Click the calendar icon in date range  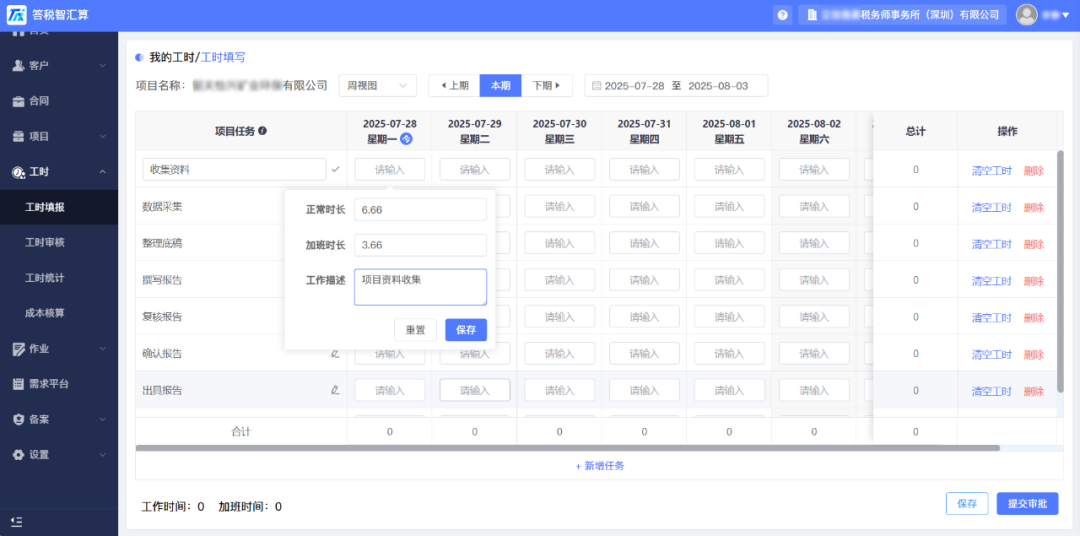[596, 86]
